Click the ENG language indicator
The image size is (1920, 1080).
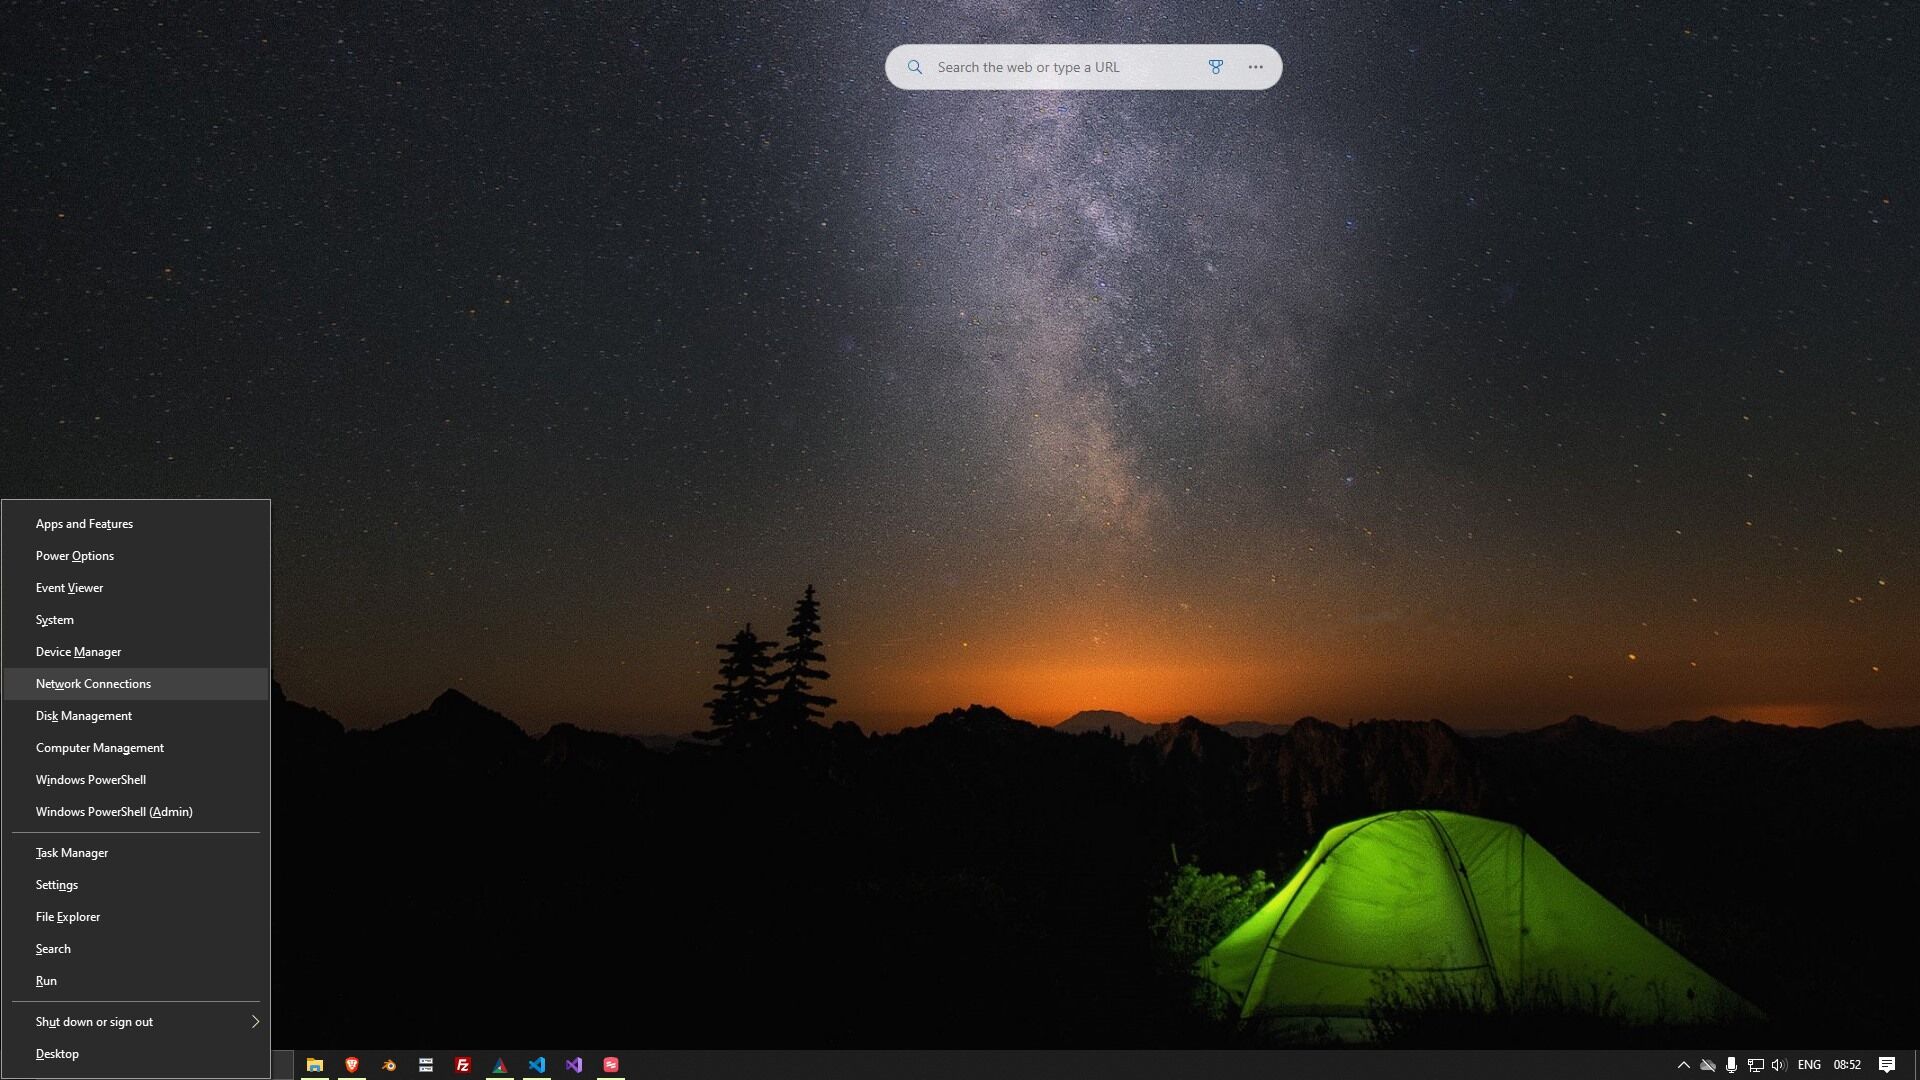pos(1808,1065)
